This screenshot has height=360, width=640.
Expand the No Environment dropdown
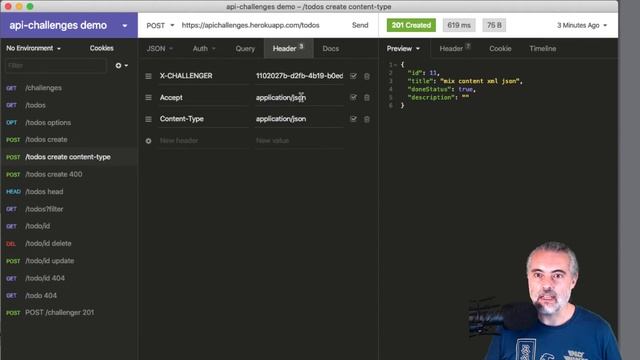tap(33, 48)
